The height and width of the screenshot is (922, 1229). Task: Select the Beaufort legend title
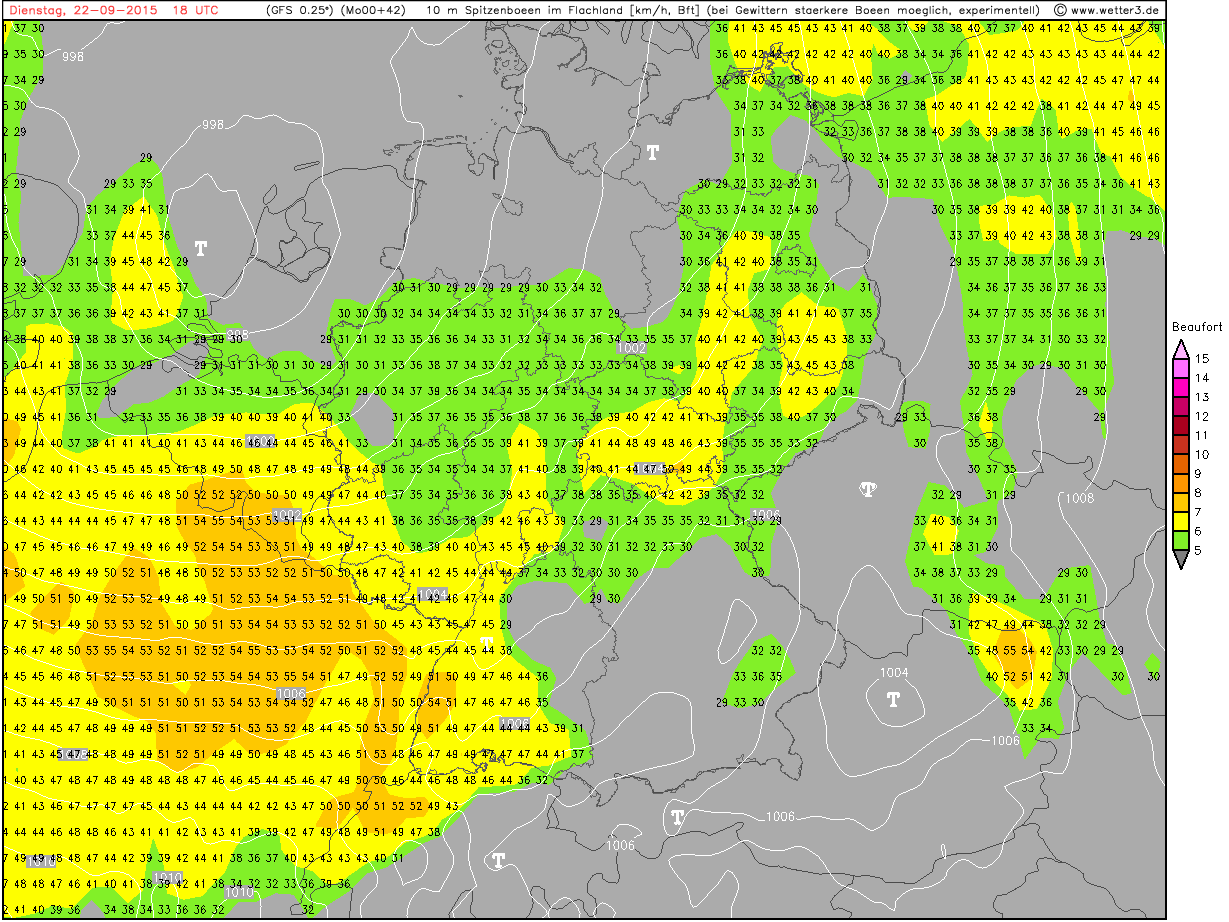pos(1197,327)
